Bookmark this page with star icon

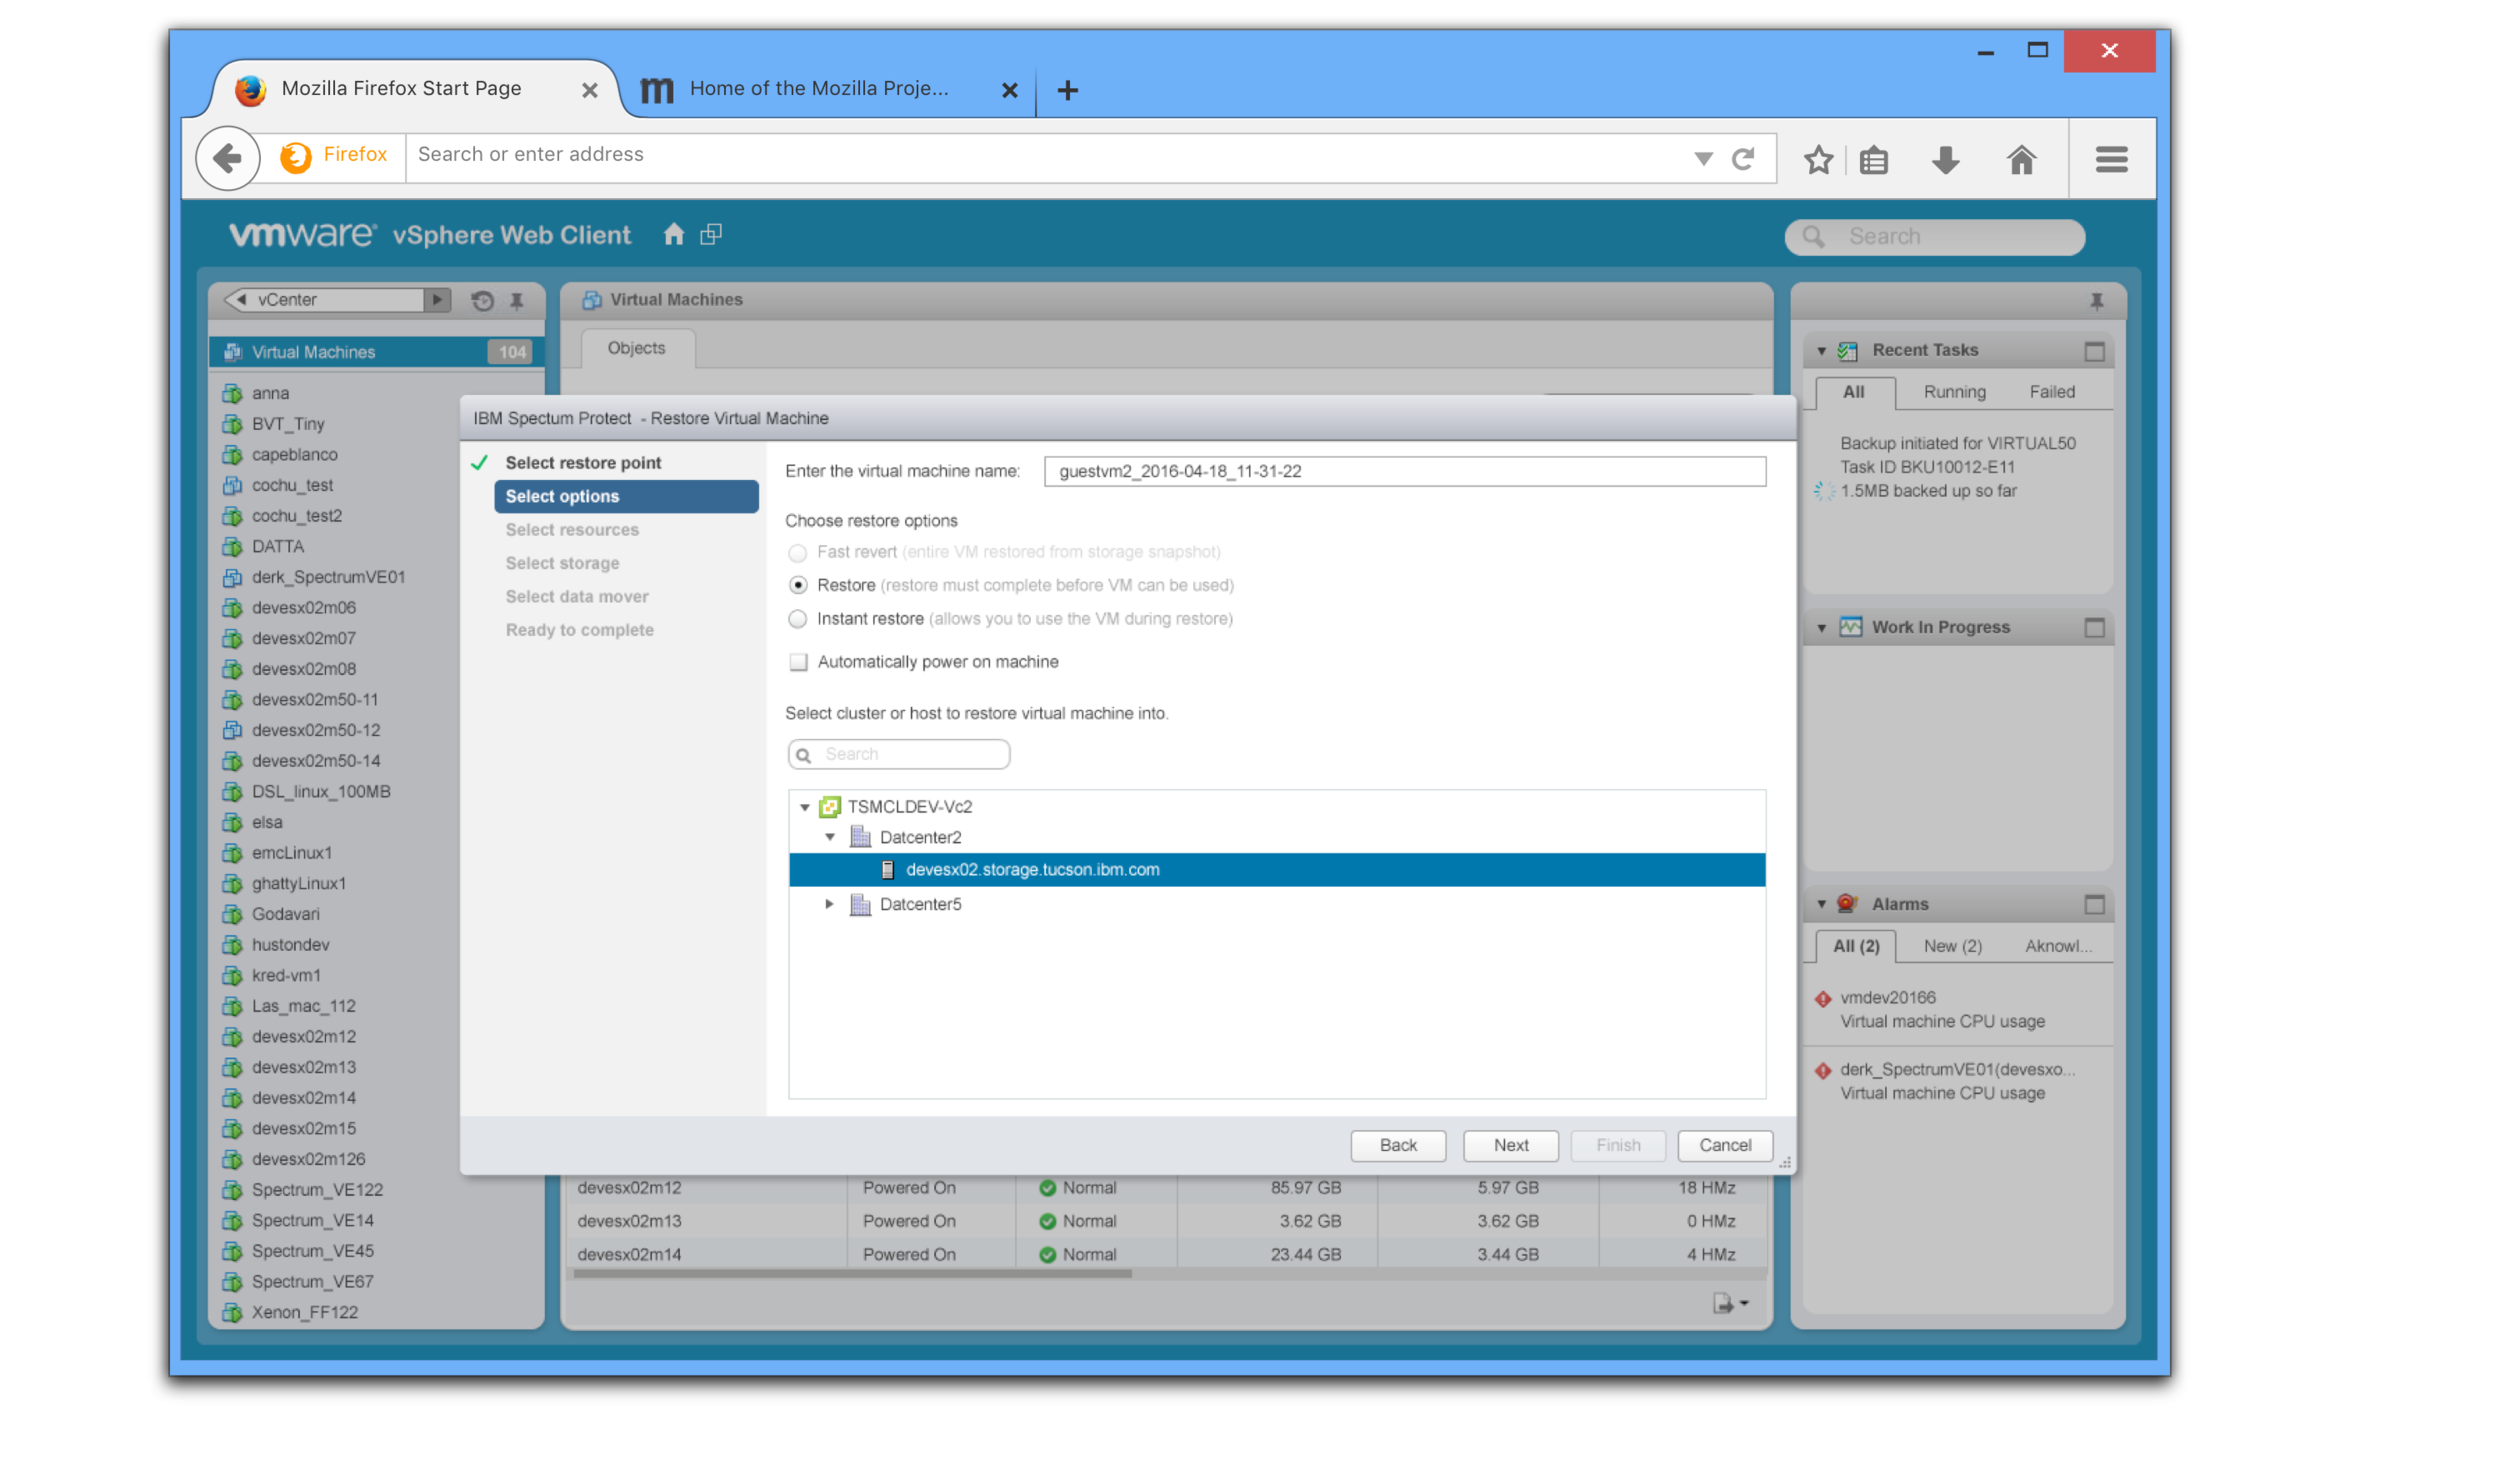(x=1818, y=159)
